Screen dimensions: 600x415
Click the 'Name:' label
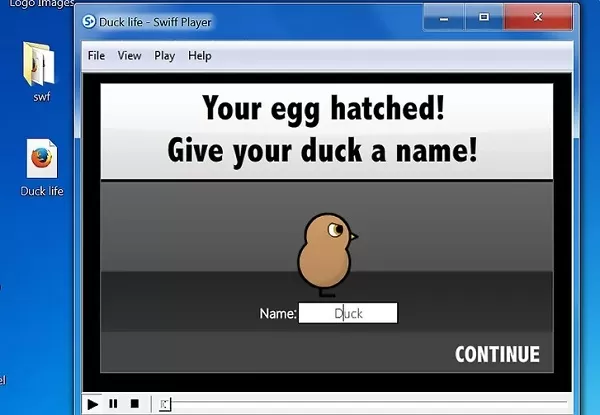click(x=278, y=314)
